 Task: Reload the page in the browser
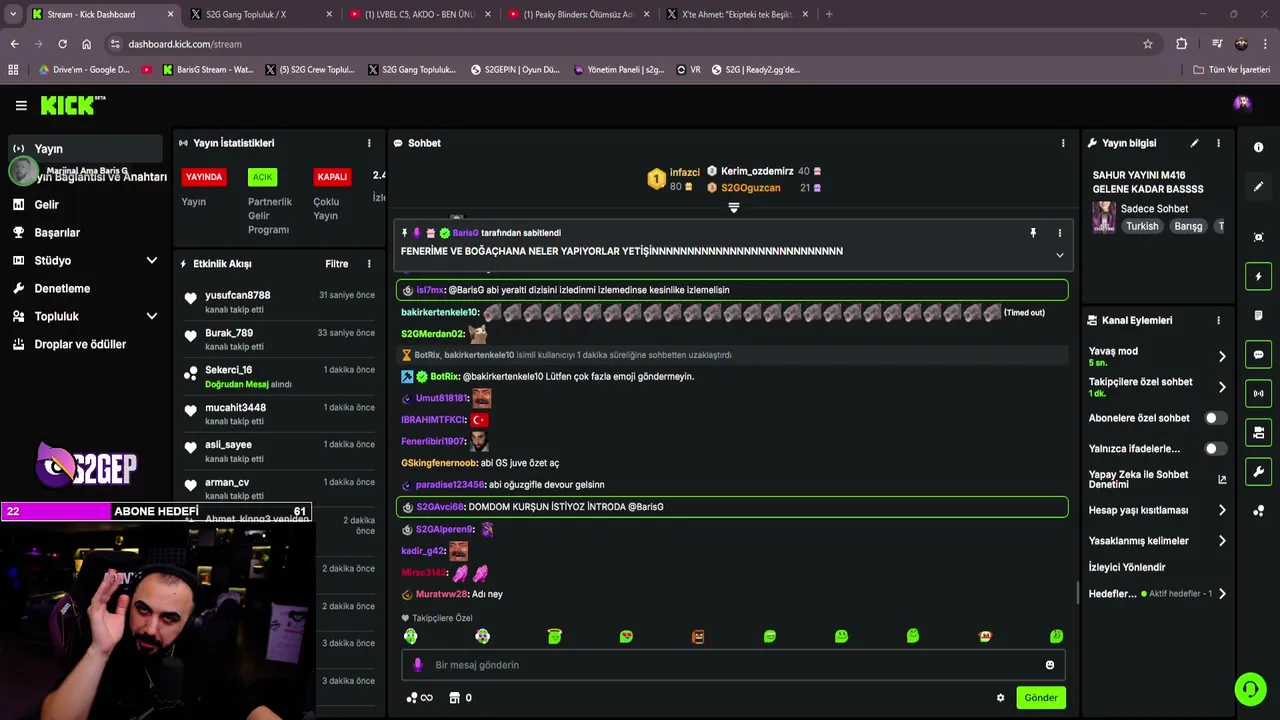(x=62, y=44)
